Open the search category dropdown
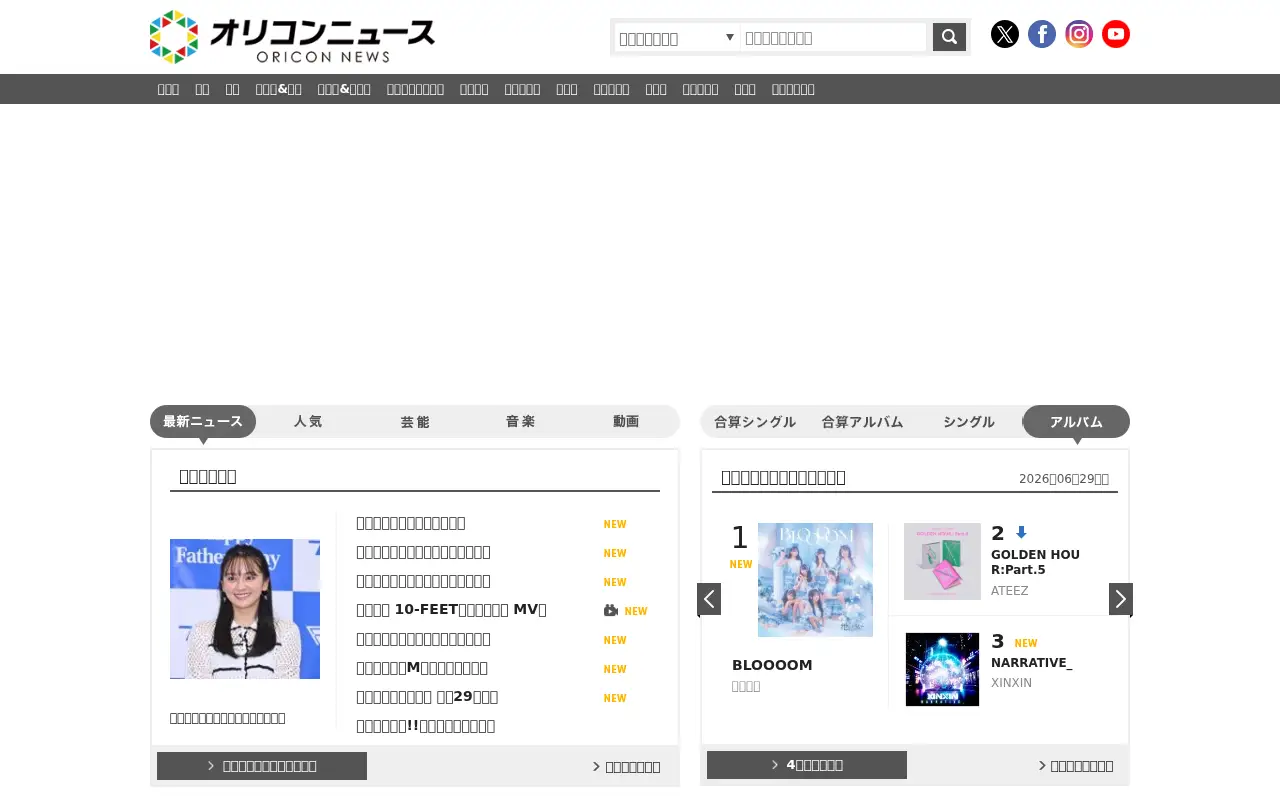Screen dimensions: 1280x800 coord(677,38)
